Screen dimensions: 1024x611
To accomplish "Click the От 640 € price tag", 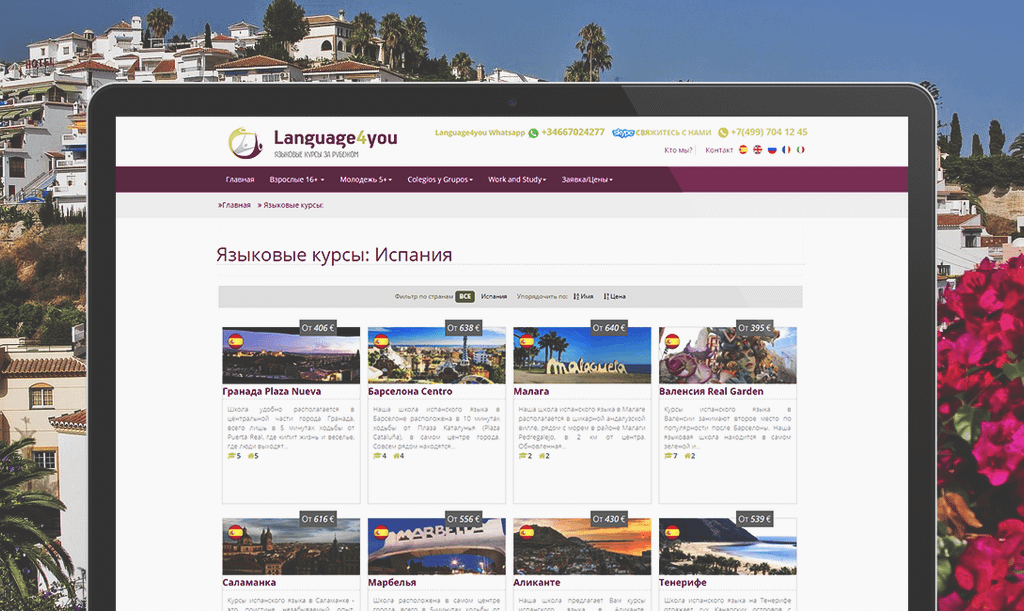I will point(609,328).
